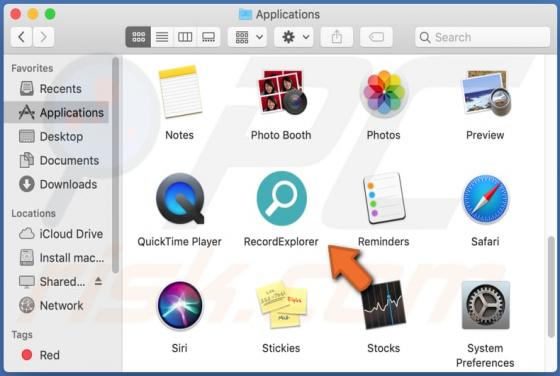The width and height of the screenshot is (560, 376).
Task: Open the Reminders app icon
Action: tap(384, 199)
